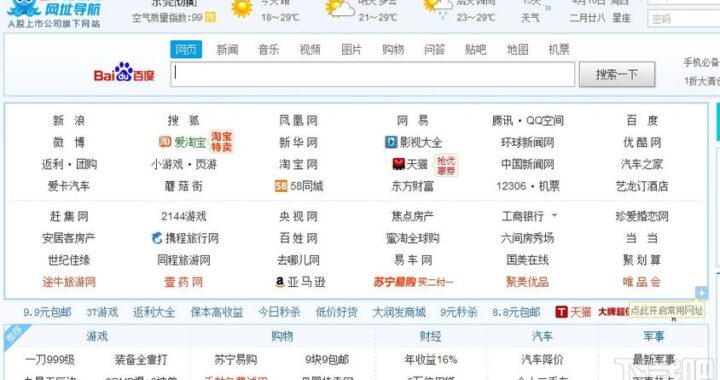Click the 密码 password field
This screenshot has height=380, width=720.
684,19
